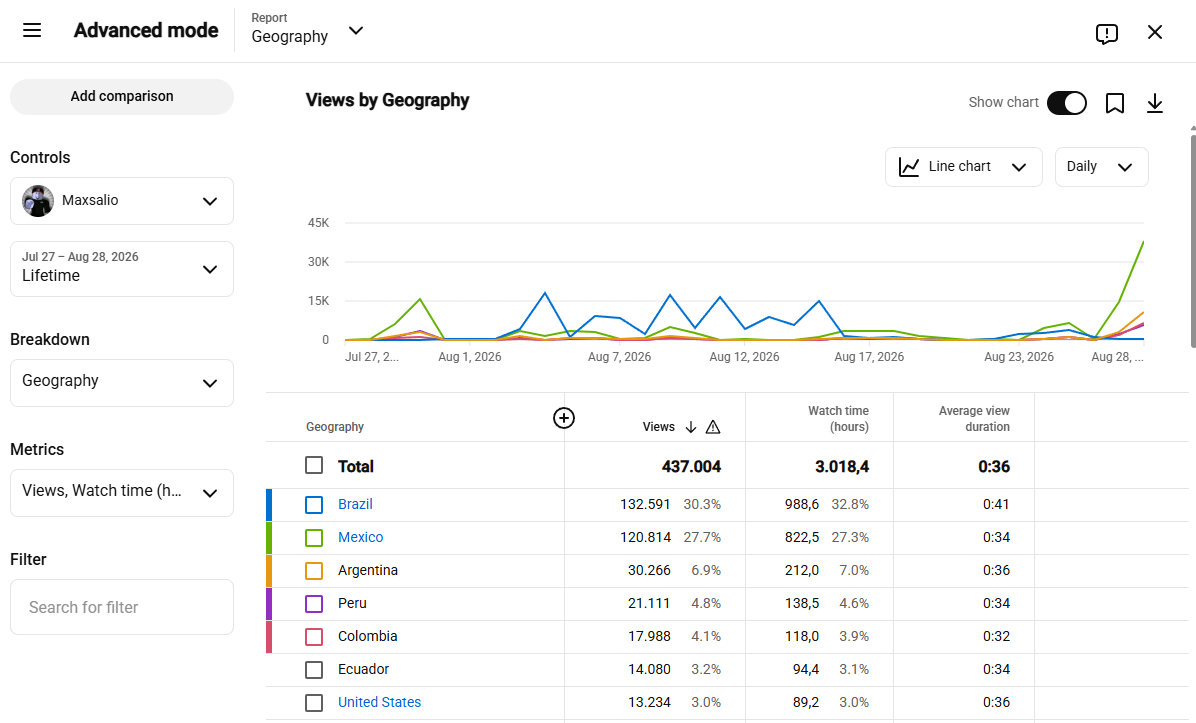Click the warning triangle beside Views

(x=712, y=427)
